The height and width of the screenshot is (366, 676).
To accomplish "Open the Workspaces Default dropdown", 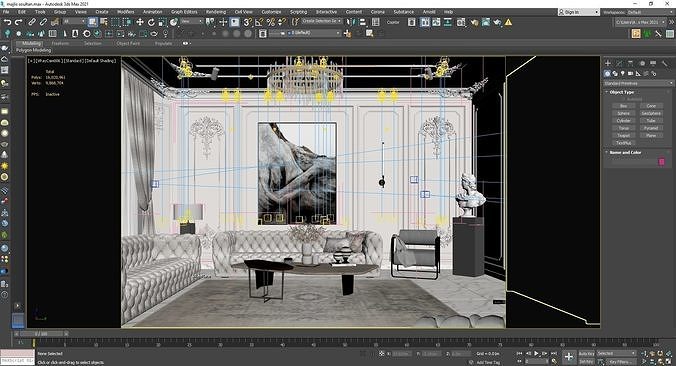I will [x=650, y=12].
